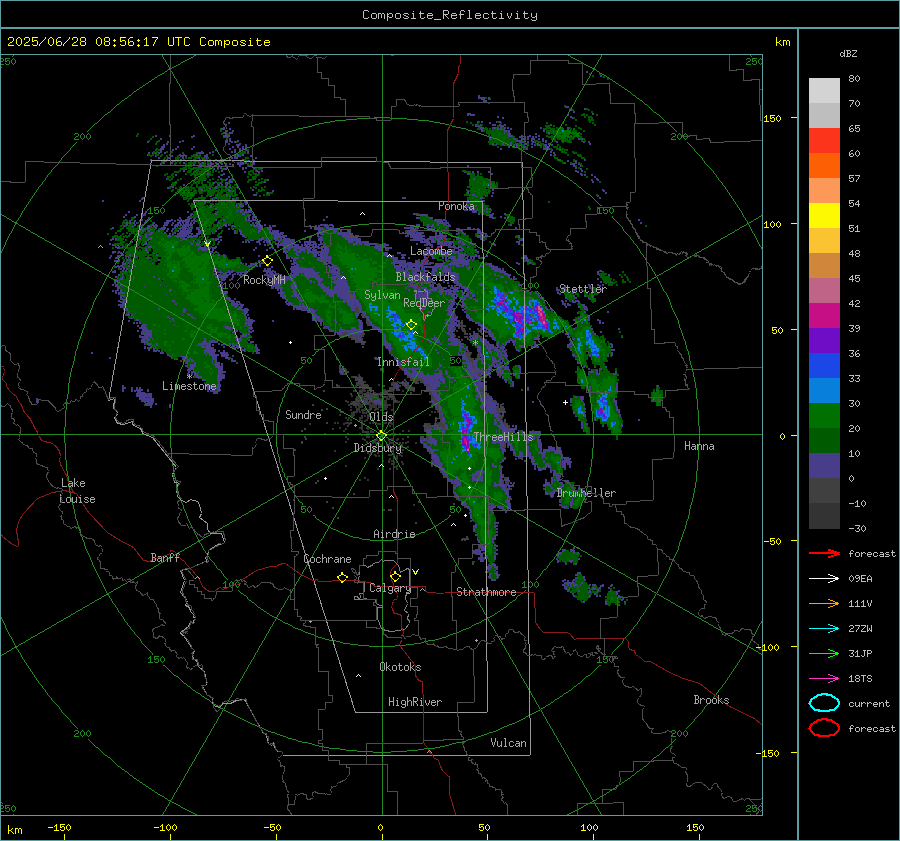Screen dimensions: 900x841
Task: Click the red forecast ellipse icon
Action: tap(824, 728)
